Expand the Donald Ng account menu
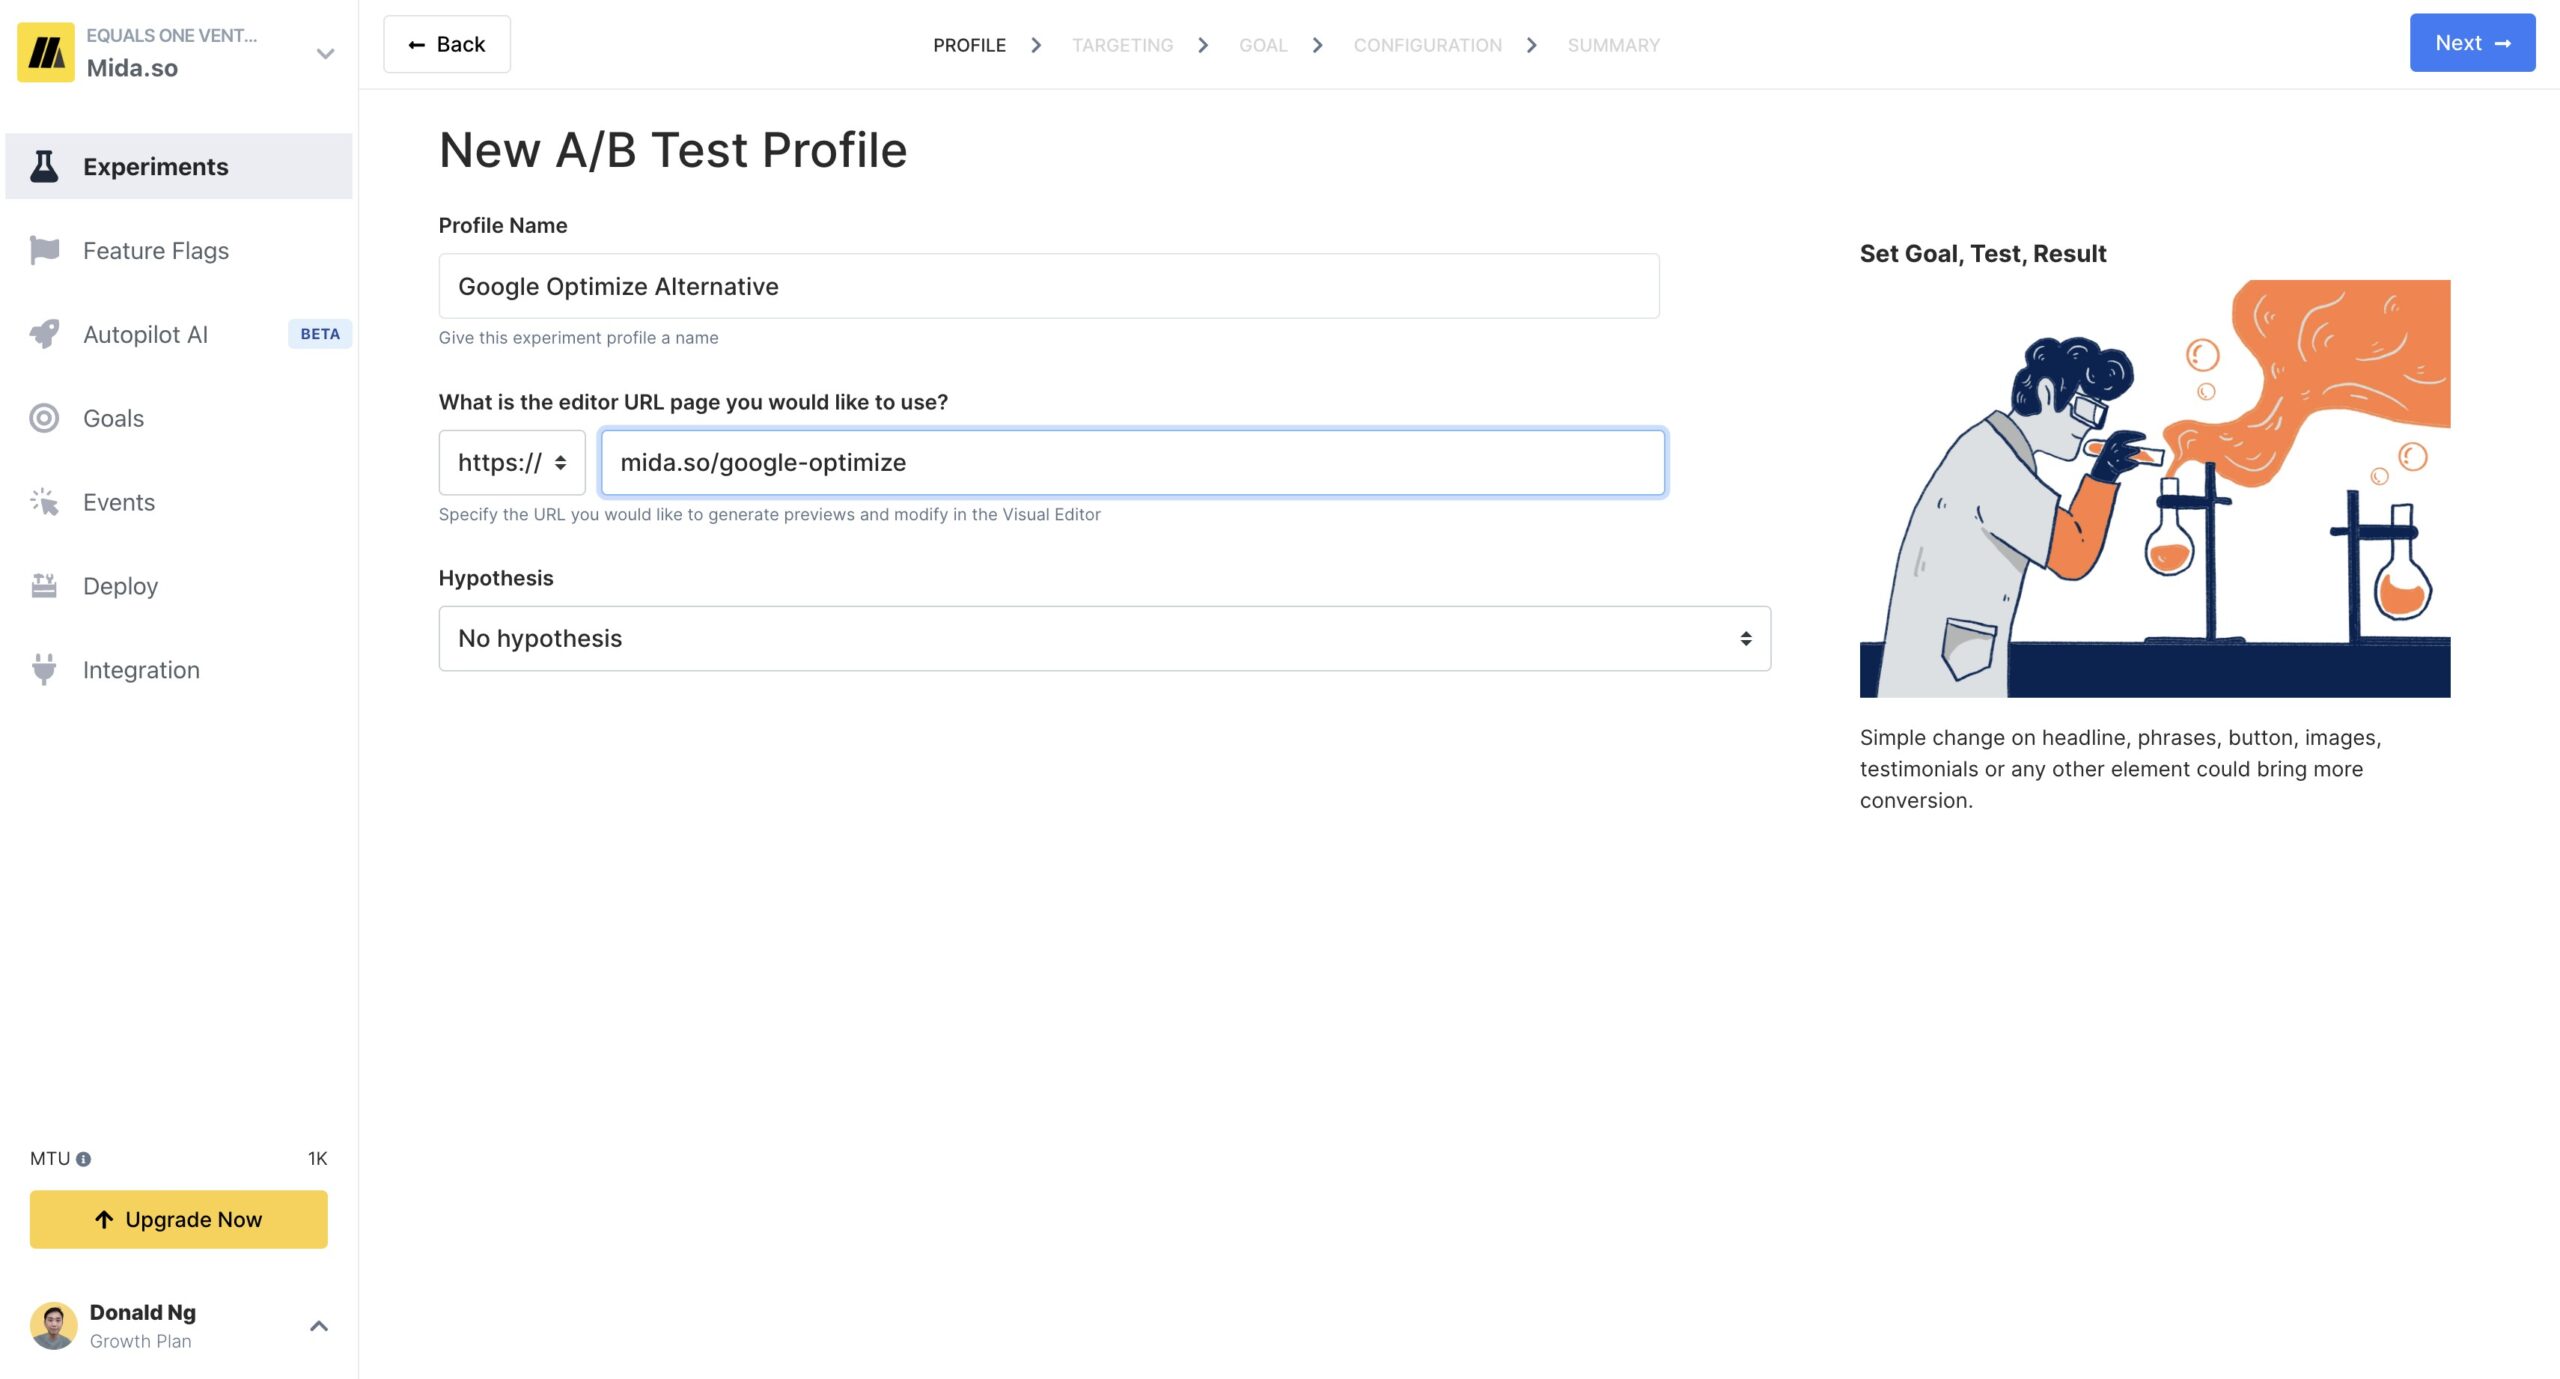Screen dimensions: 2560x1379 (x=318, y=1326)
